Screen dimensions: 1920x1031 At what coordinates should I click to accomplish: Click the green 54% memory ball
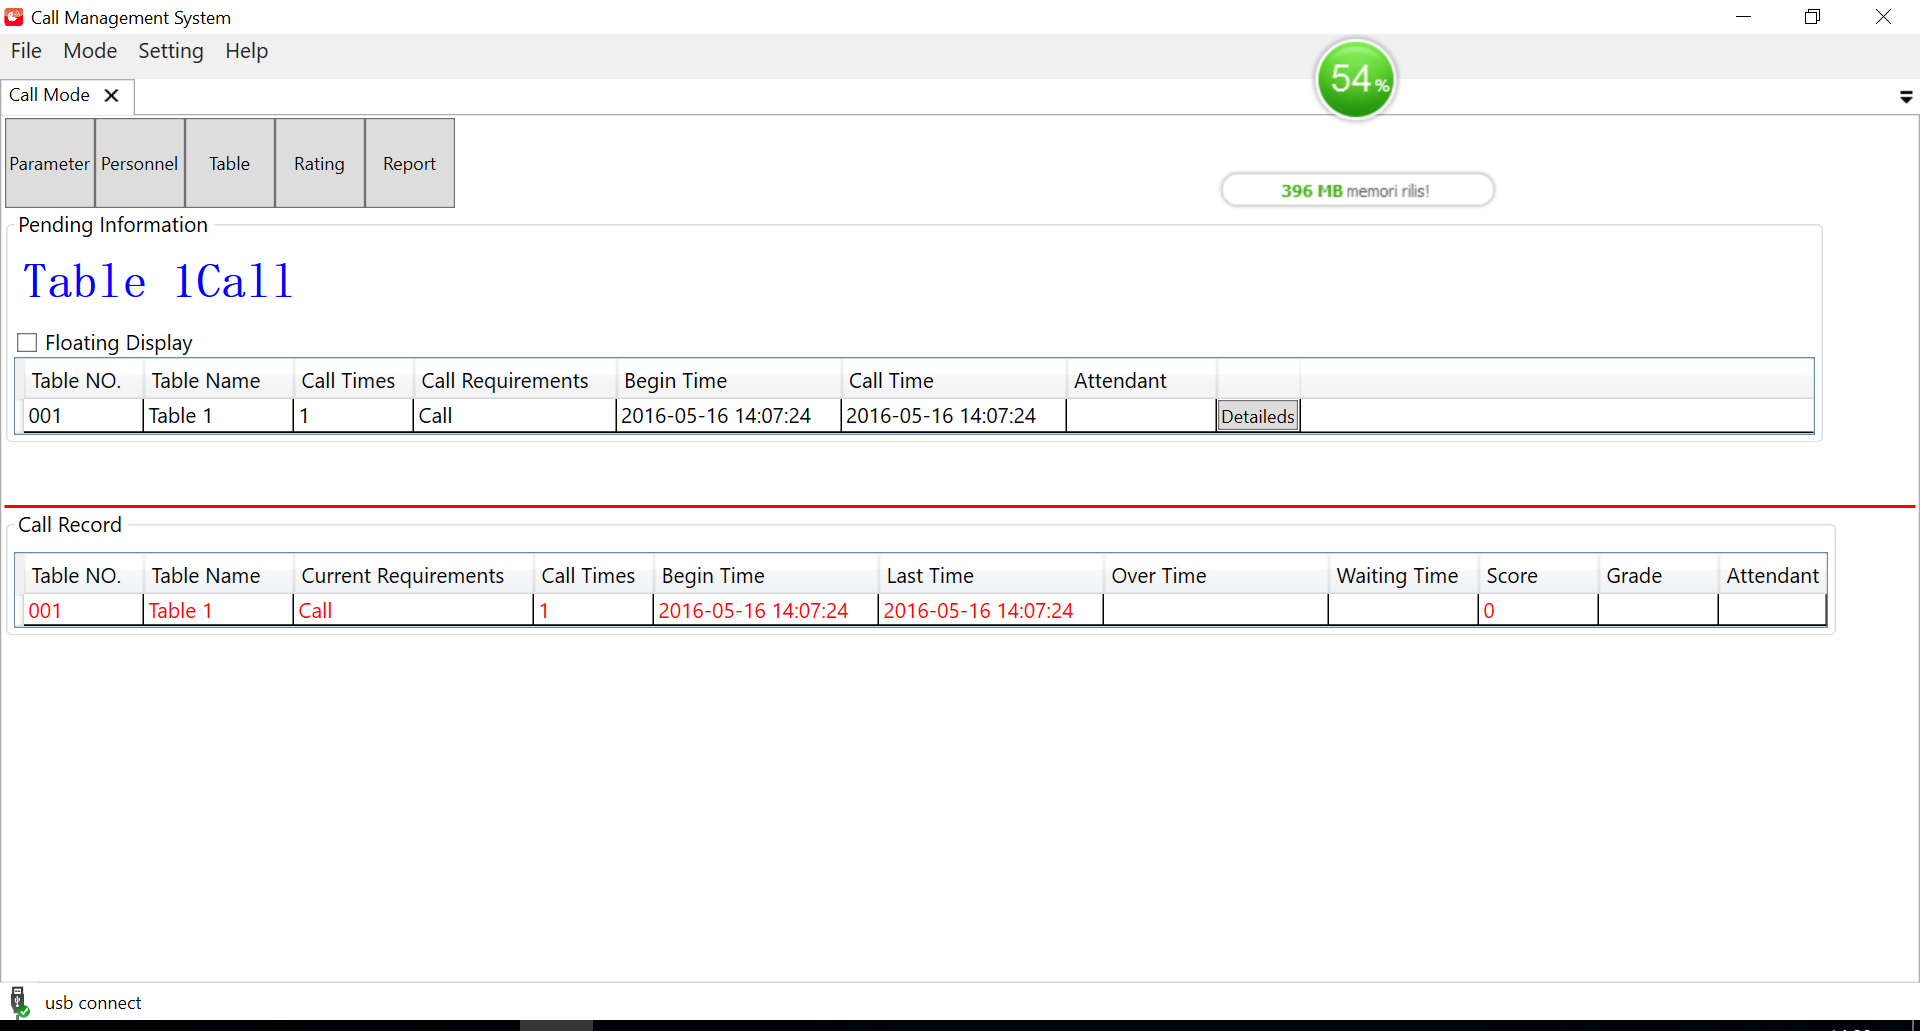1355,79
